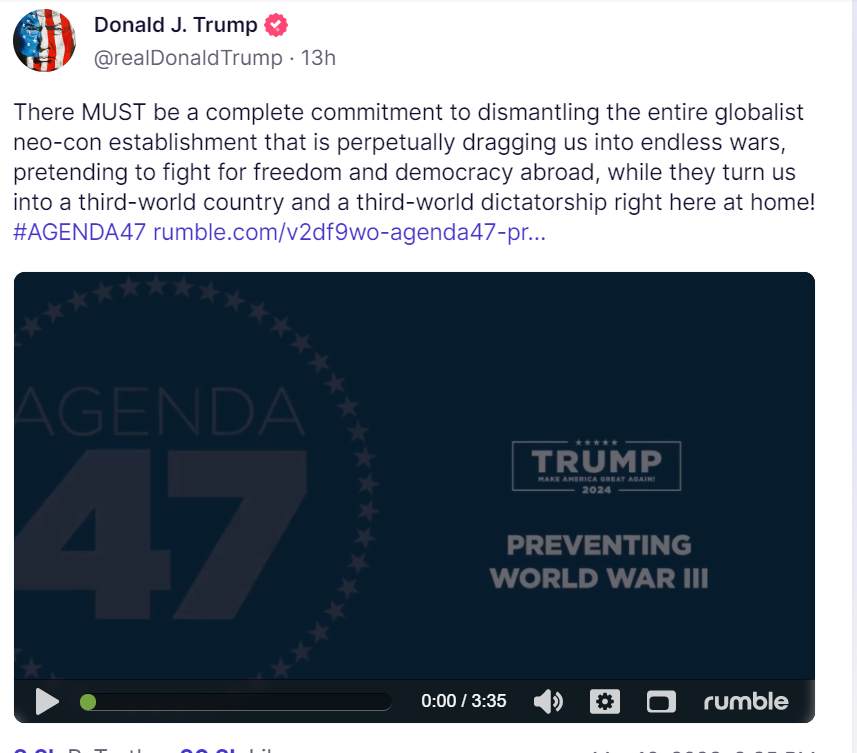Viewport: 857px width, 753px height.
Task: Click the 0:00 / 3:35 time display
Action: coord(463,701)
